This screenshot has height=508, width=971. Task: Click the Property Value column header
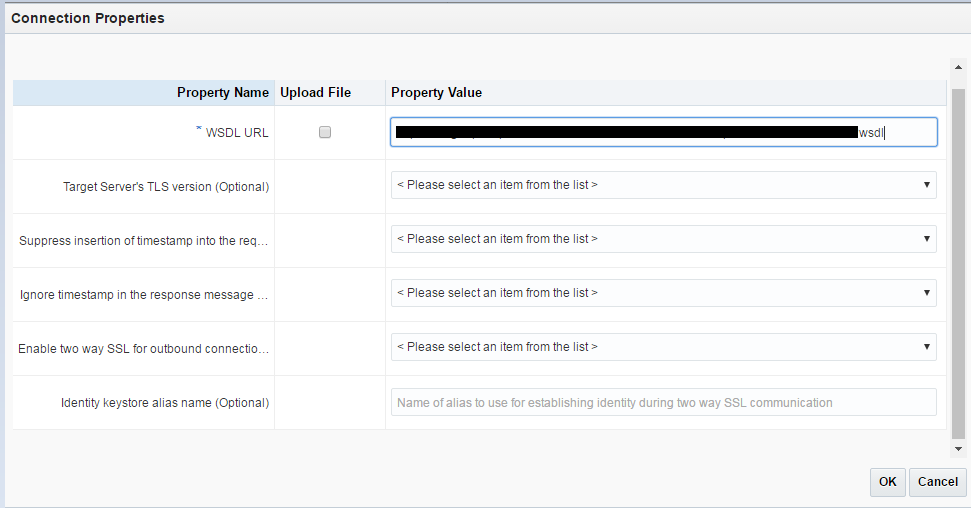(x=437, y=92)
